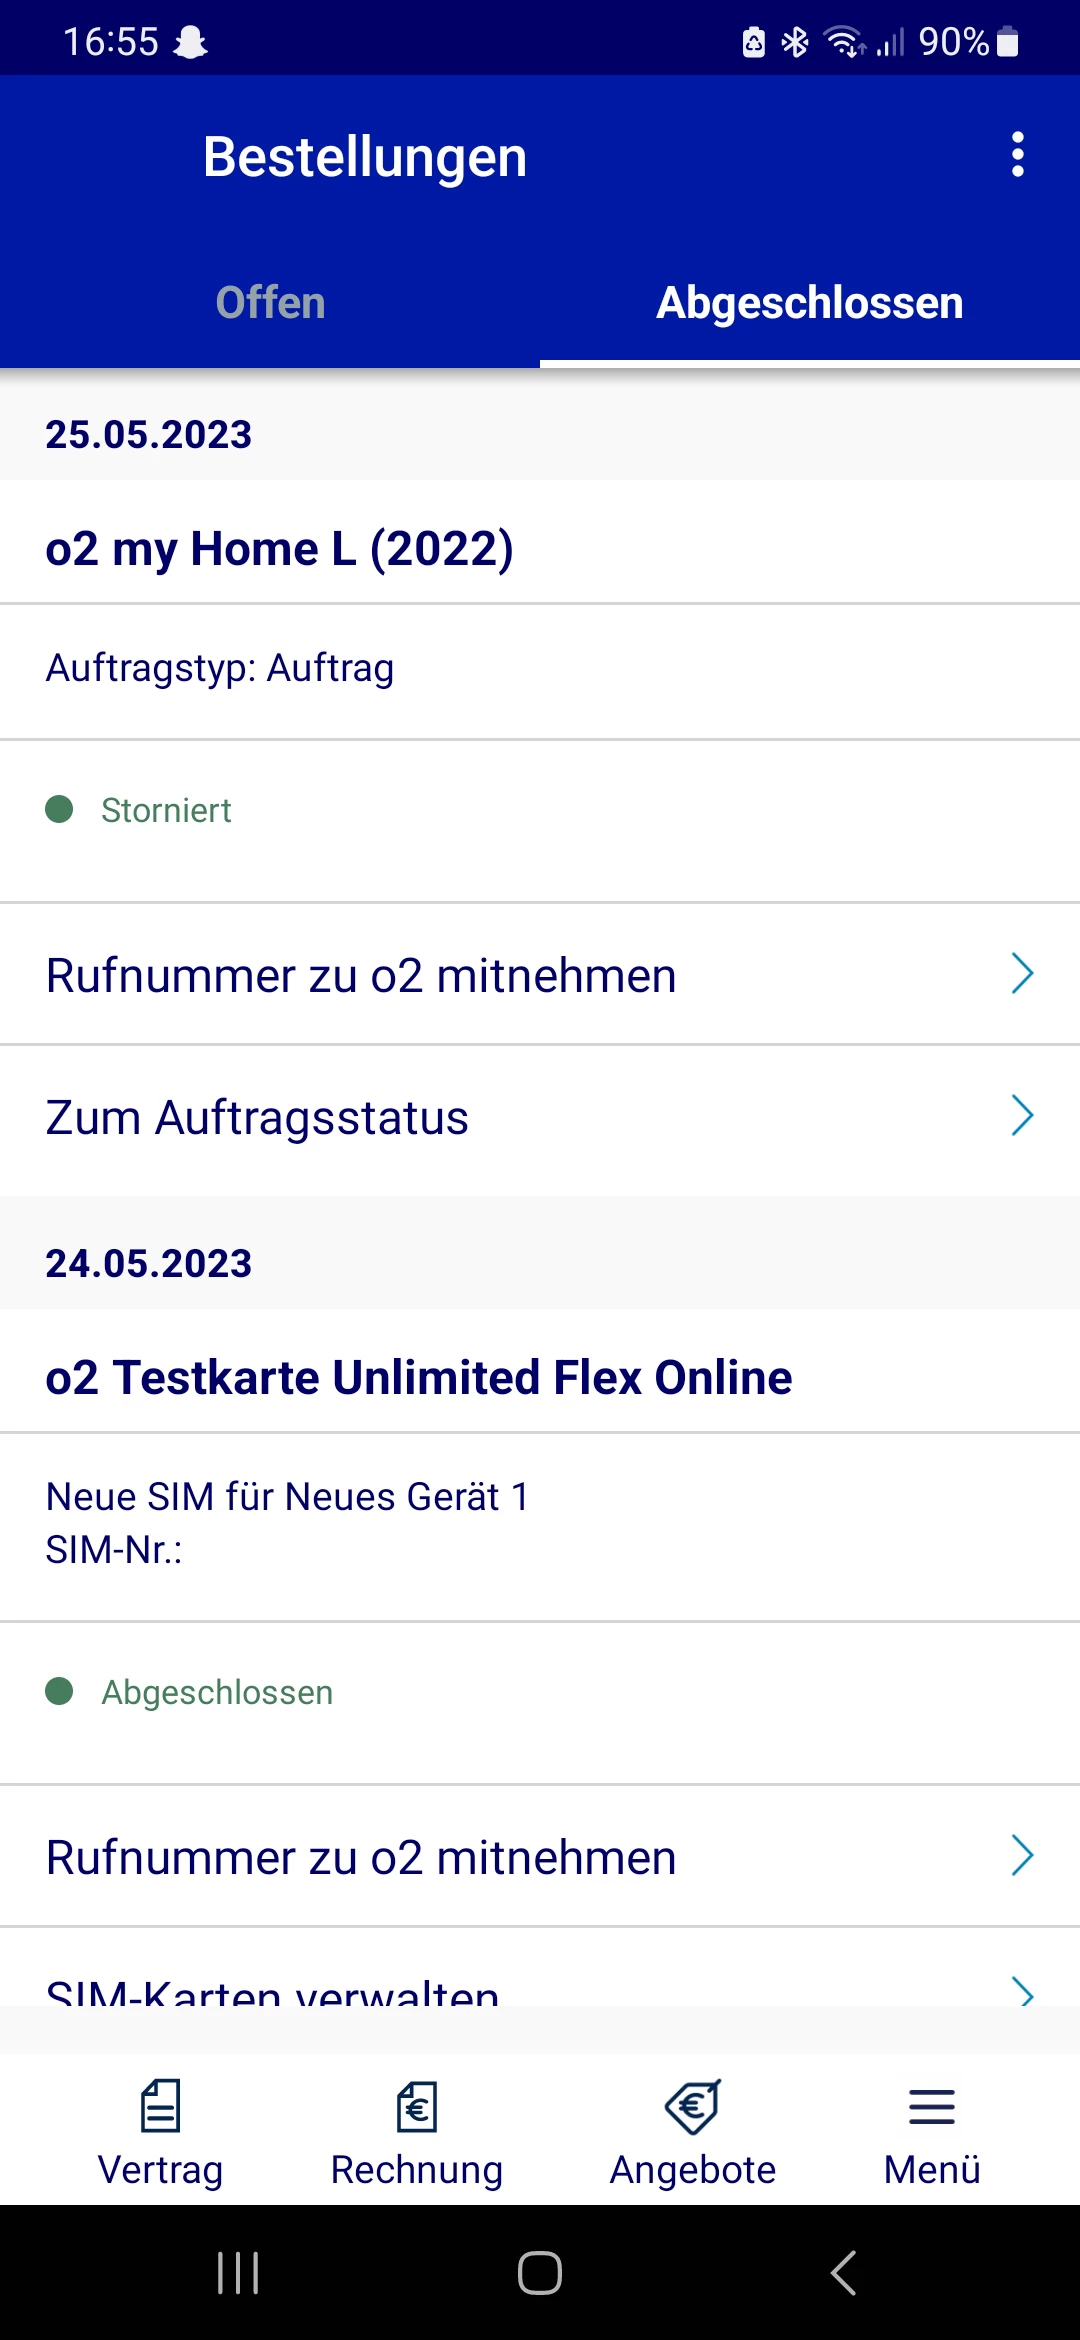1080x2340 pixels.
Task: Tap the Zum Auftragsstatus link text
Action: click(x=257, y=1118)
